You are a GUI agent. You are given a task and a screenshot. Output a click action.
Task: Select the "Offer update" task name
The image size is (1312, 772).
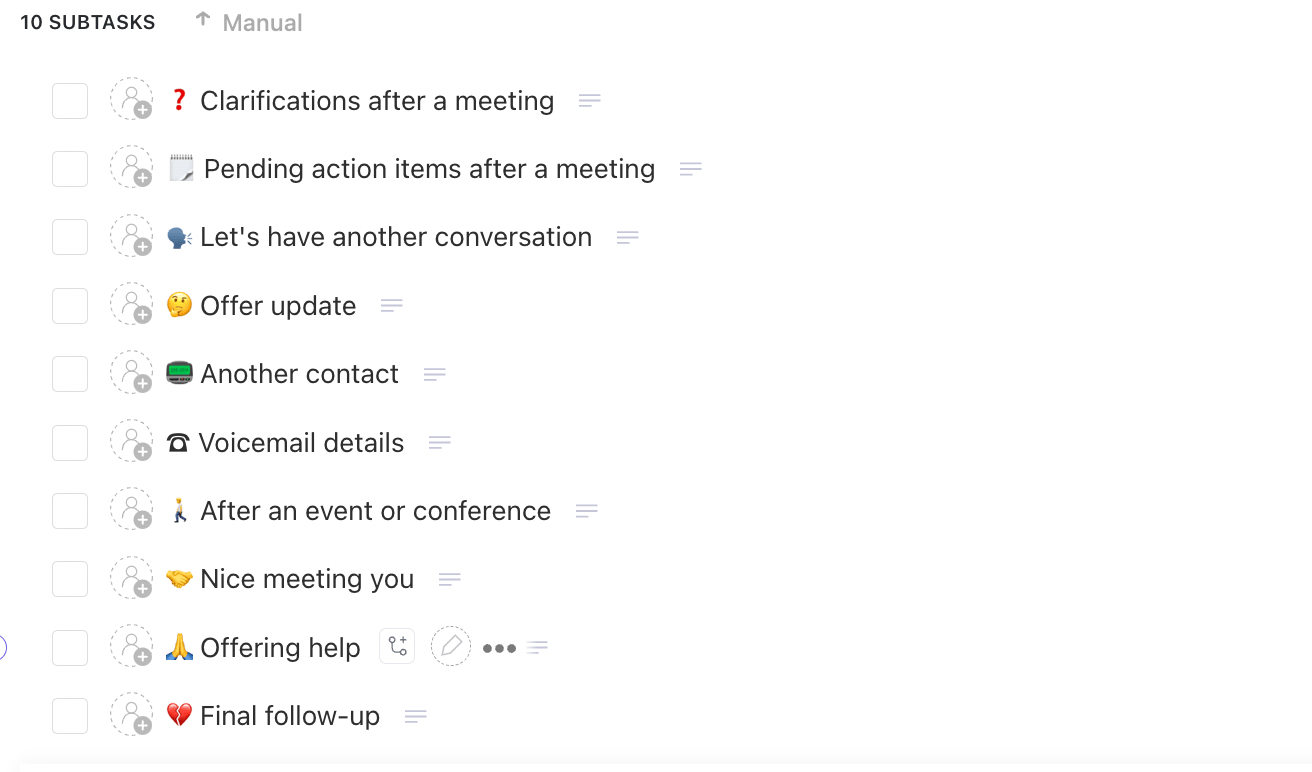[x=278, y=305]
